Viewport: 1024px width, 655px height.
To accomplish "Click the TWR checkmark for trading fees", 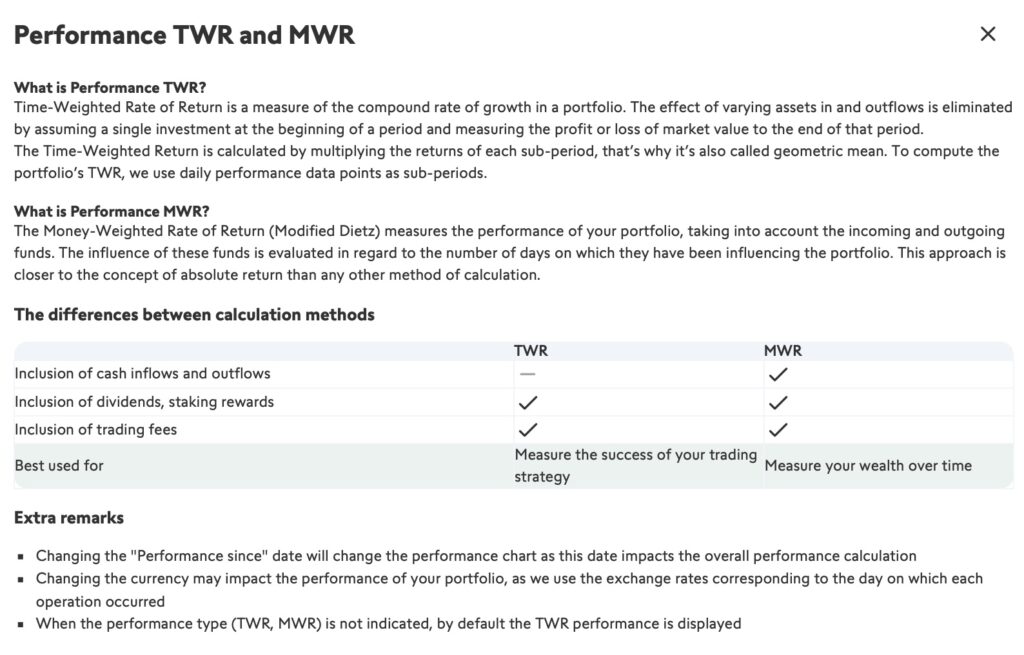I will pos(528,430).
